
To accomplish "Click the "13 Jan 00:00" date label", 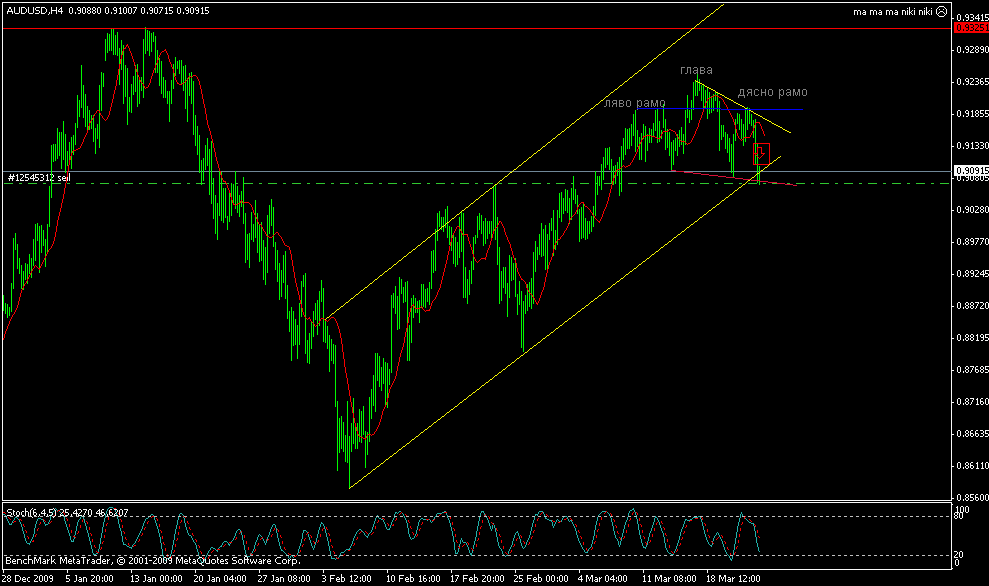I will [156, 578].
